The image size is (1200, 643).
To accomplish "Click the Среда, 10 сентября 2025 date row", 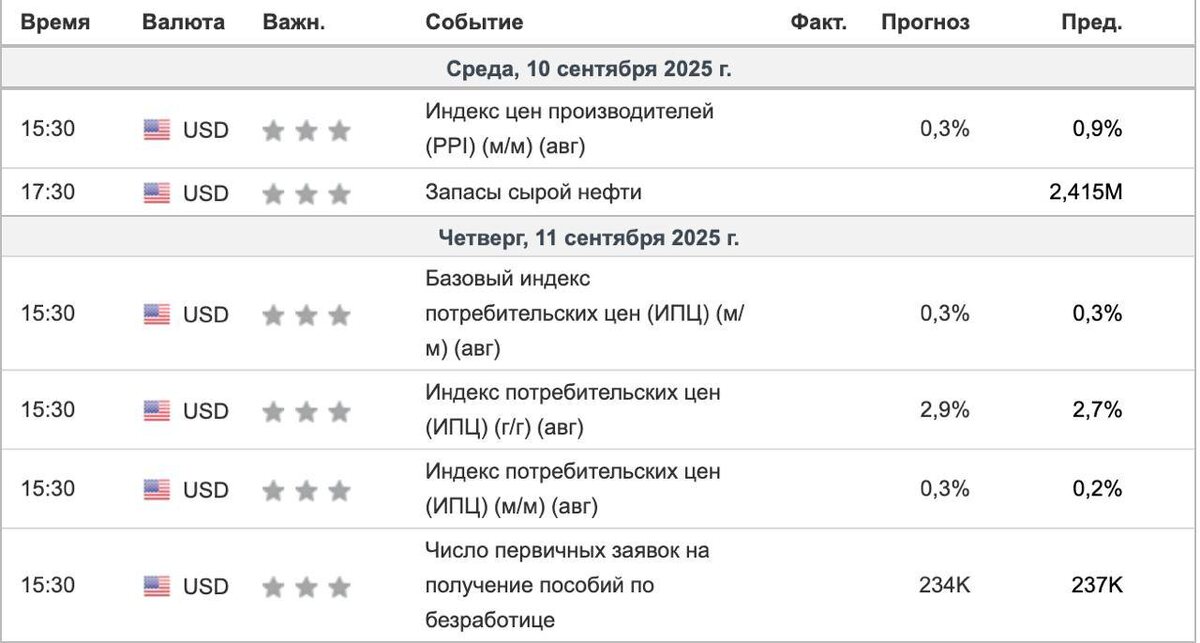I will 590,70.
